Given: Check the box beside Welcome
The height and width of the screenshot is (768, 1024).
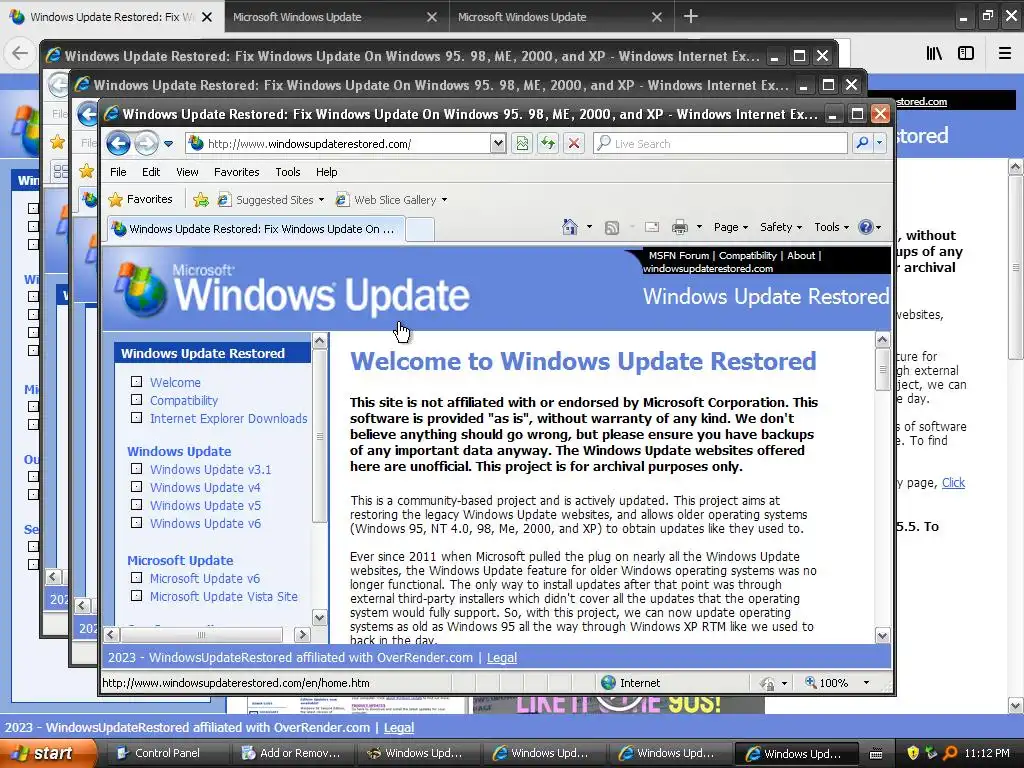Looking at the screenshot, I should (136, 381).
